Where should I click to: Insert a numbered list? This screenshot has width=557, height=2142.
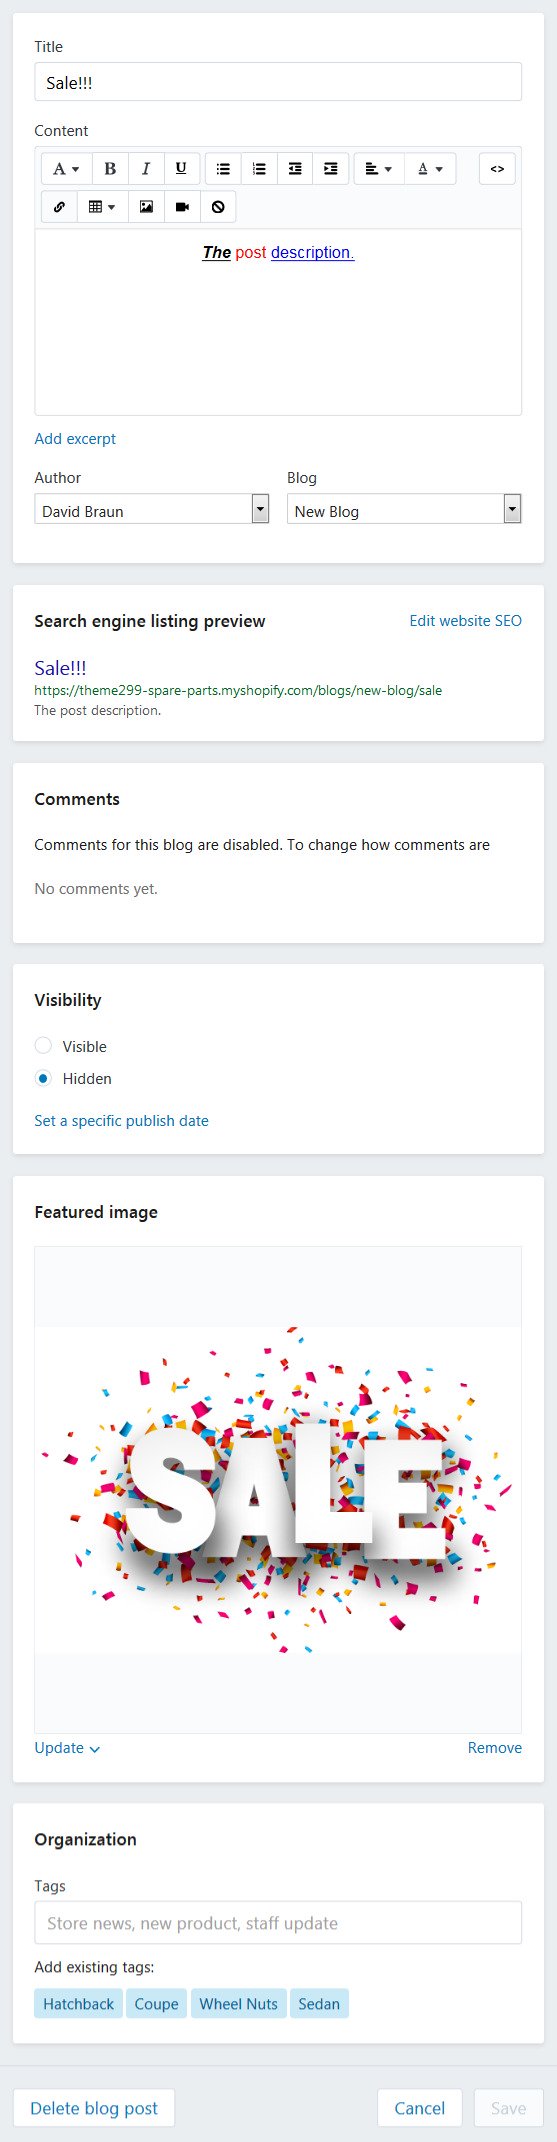pos(259,169)
